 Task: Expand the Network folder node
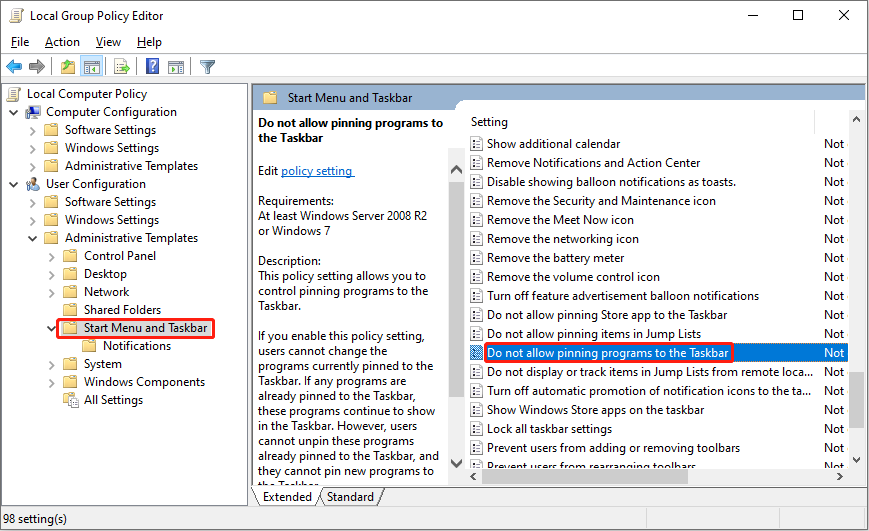(52, 293)
